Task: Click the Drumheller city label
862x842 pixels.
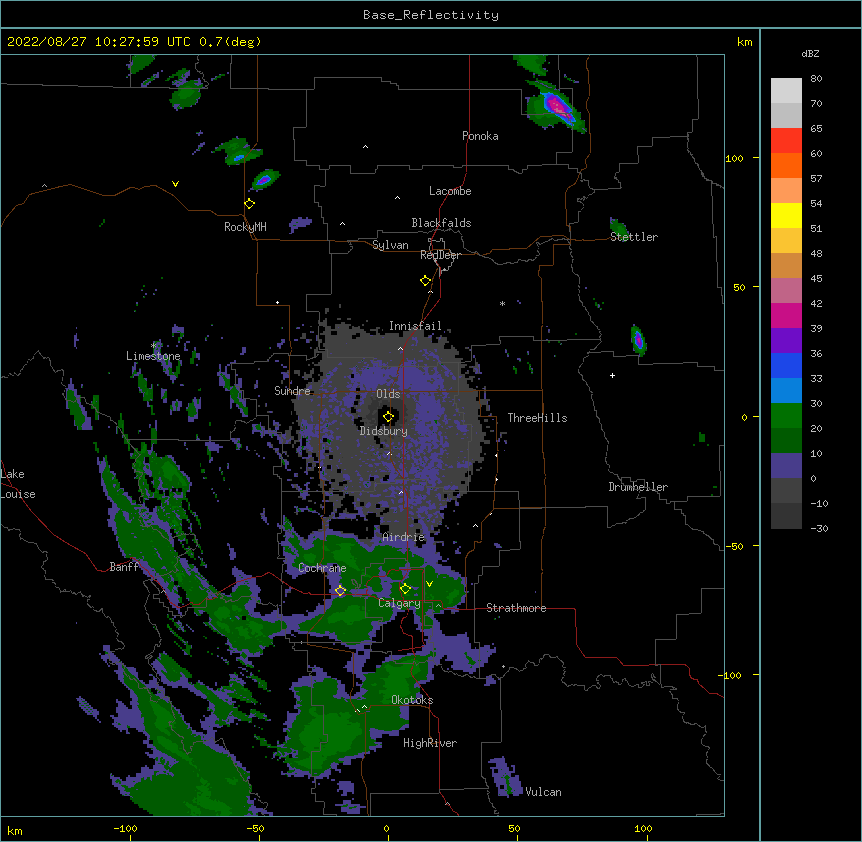Action: click(x=638, y=487)
